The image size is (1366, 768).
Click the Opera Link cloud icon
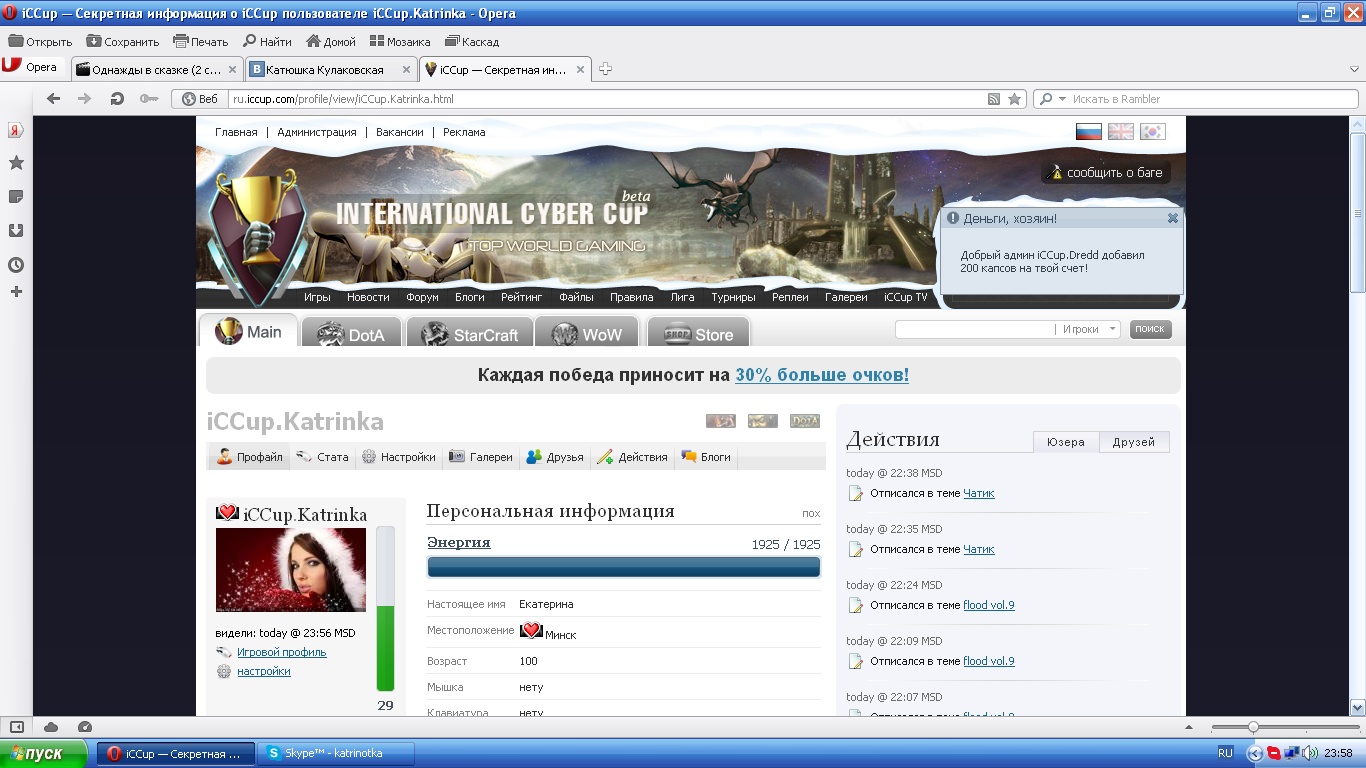click(51, 727)
